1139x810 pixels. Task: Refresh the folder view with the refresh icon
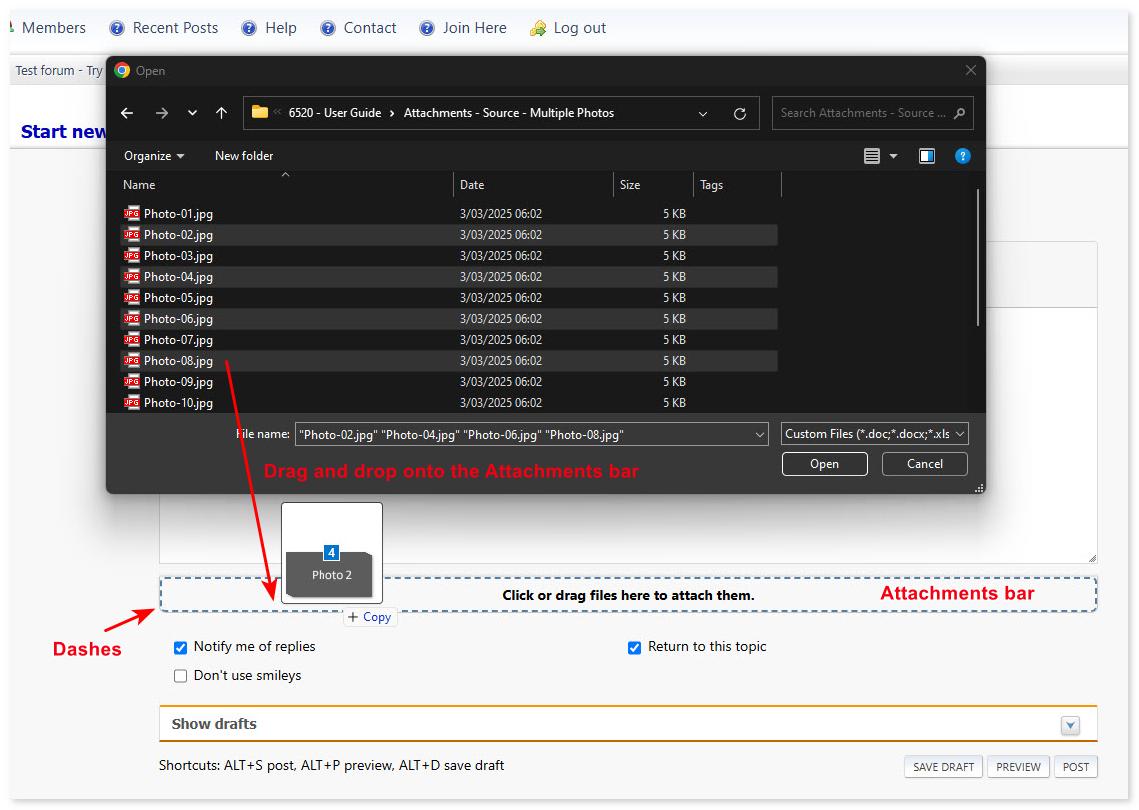coord(740,113)
